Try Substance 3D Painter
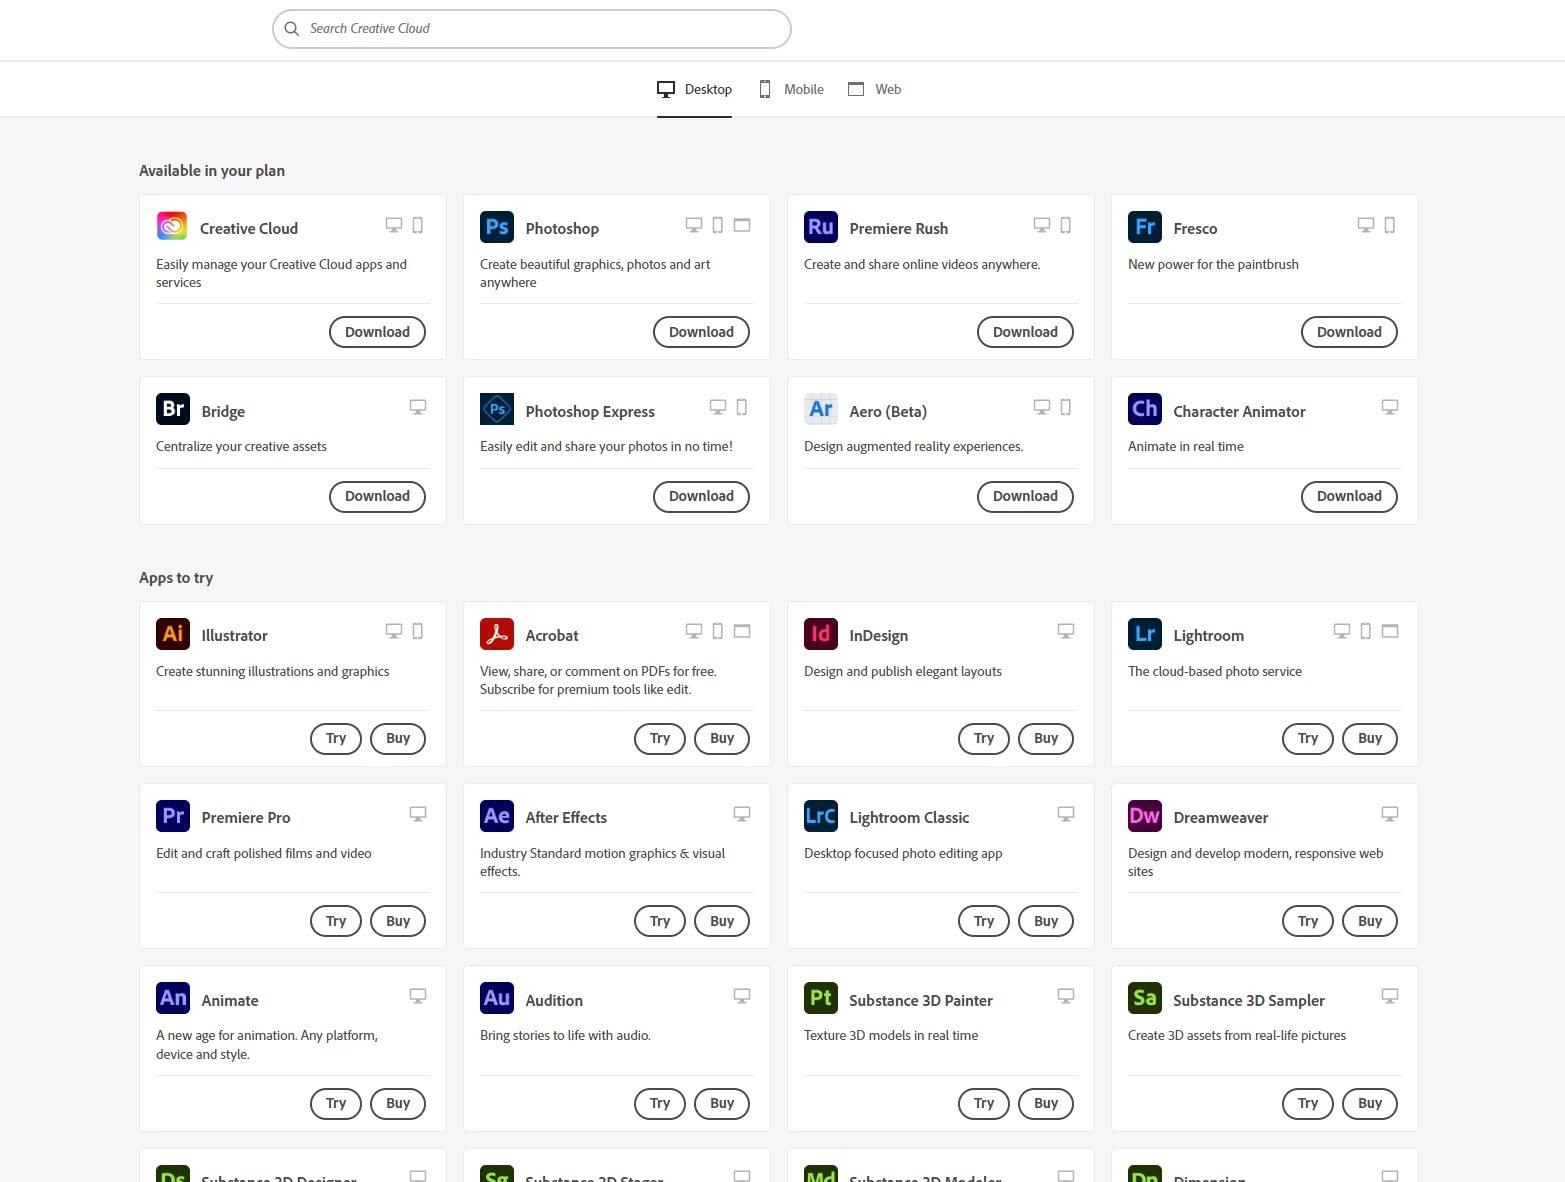 point(984,1103)
